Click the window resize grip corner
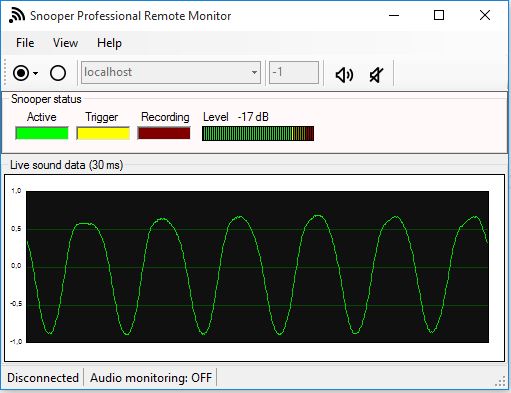This screenshot has width=511, height=393. pyautogui.click(x=501, y=382)
